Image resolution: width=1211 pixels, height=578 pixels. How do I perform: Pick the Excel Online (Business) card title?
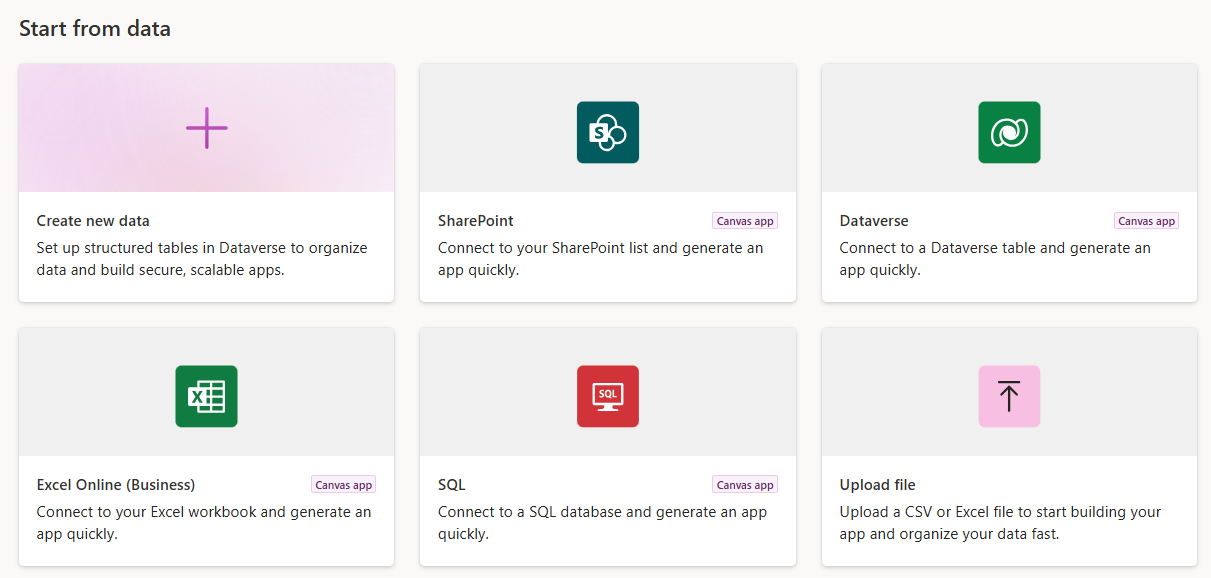coord(116,485)
